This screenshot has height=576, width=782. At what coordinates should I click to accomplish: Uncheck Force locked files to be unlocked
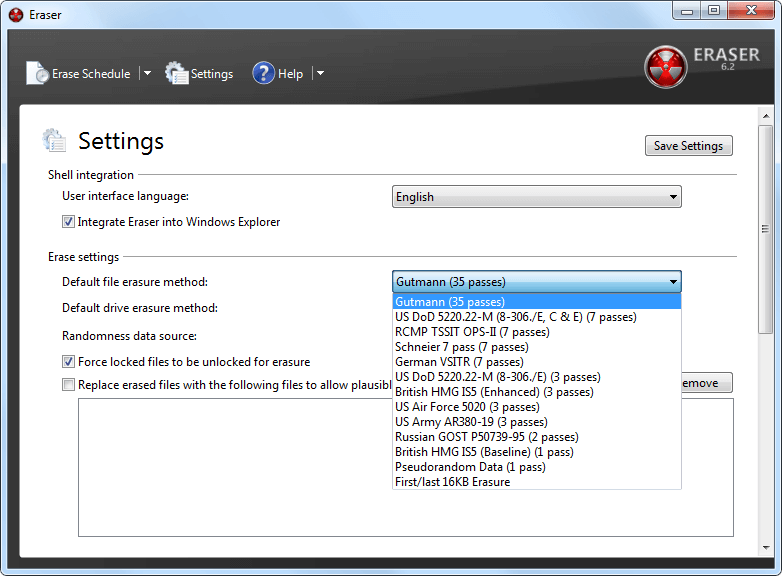click(68, 362)
